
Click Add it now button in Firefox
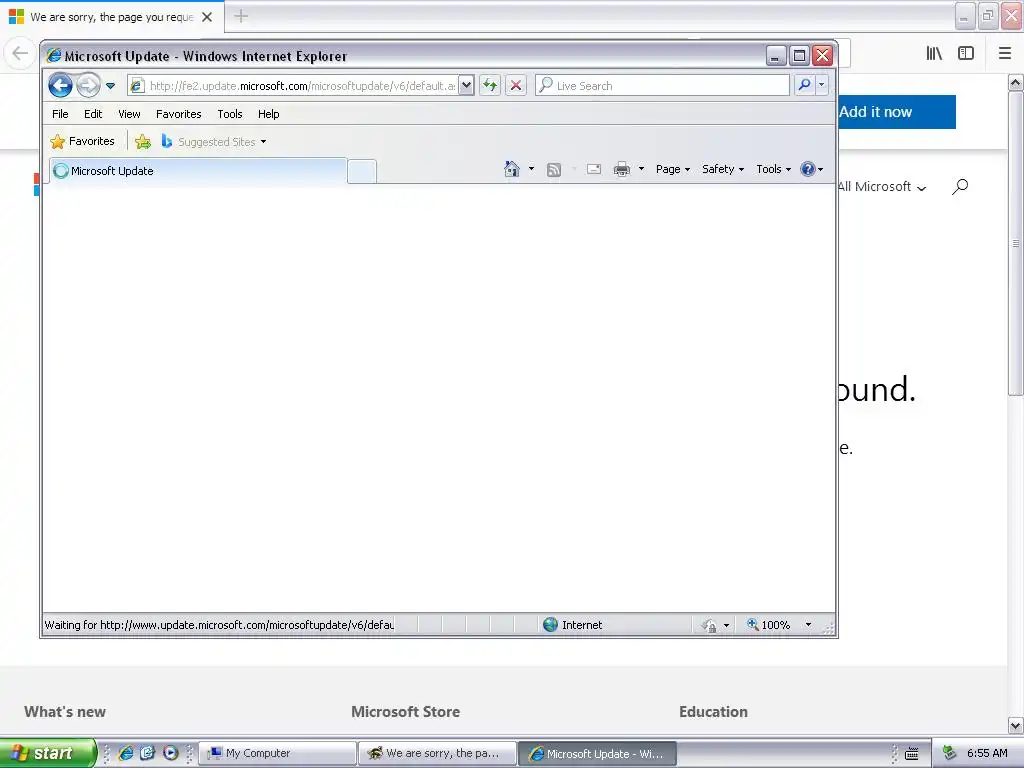[x=897, y=112]
